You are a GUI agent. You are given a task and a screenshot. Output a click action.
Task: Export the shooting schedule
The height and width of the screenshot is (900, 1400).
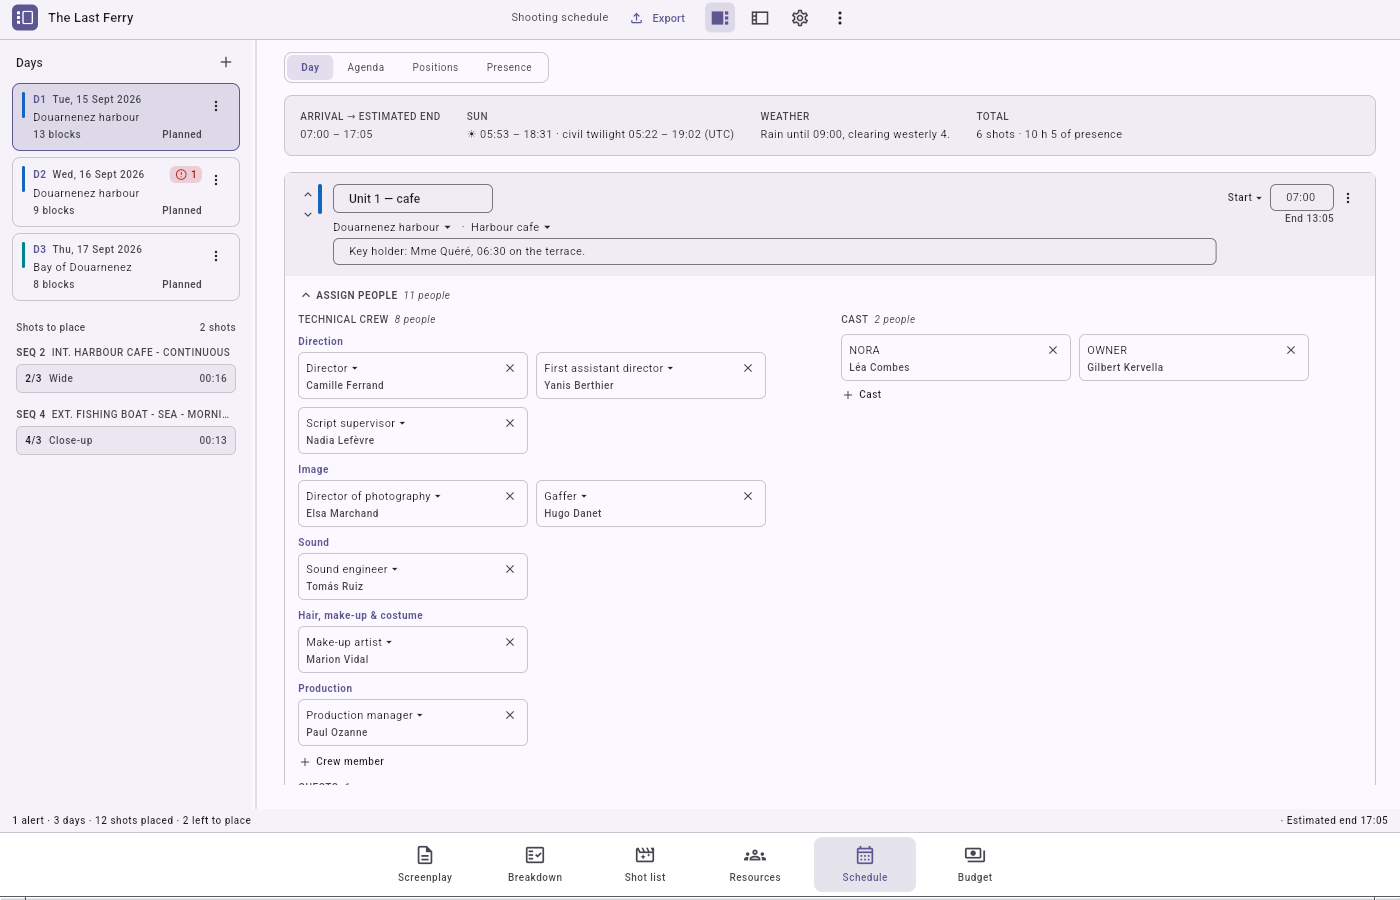coord(658,18)
